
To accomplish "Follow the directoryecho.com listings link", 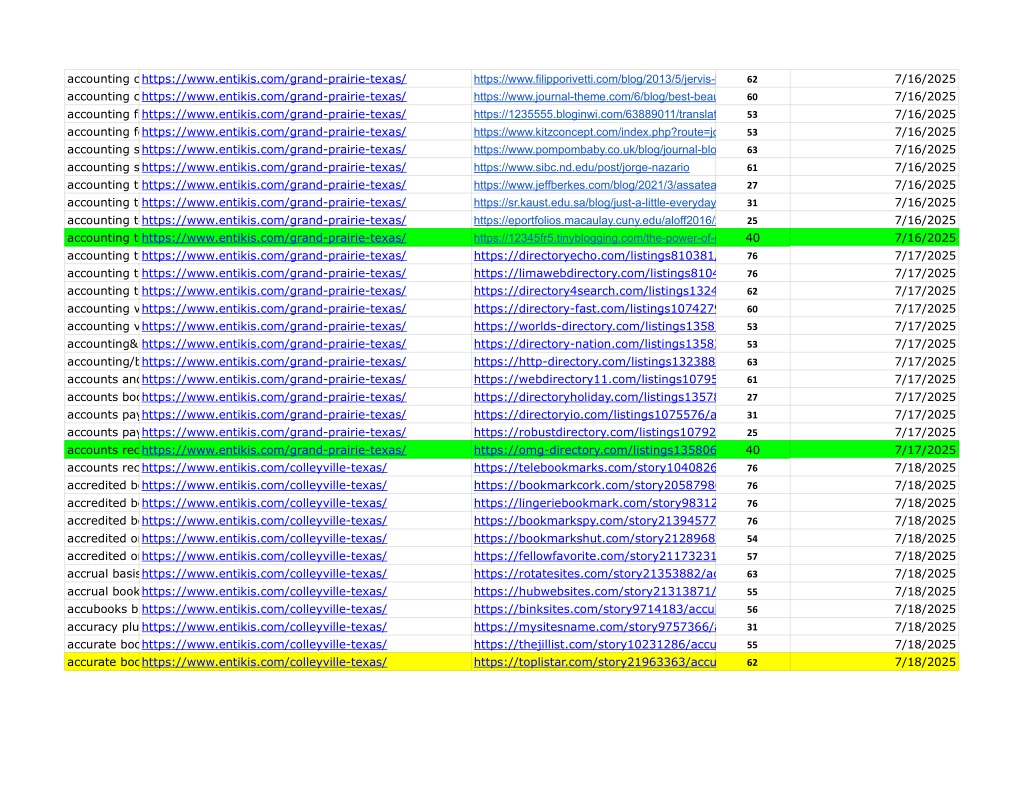I will [x=594, y=255].
